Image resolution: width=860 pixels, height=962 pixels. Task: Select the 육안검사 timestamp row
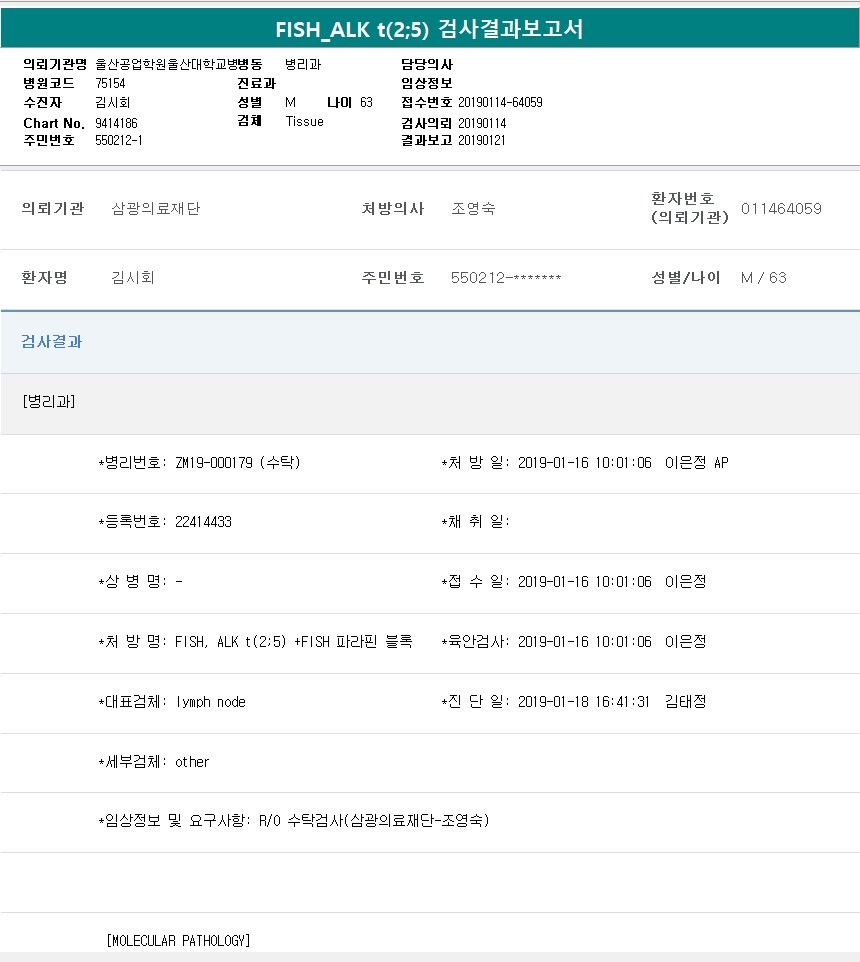pyautogui.click(x=574, y=641)
